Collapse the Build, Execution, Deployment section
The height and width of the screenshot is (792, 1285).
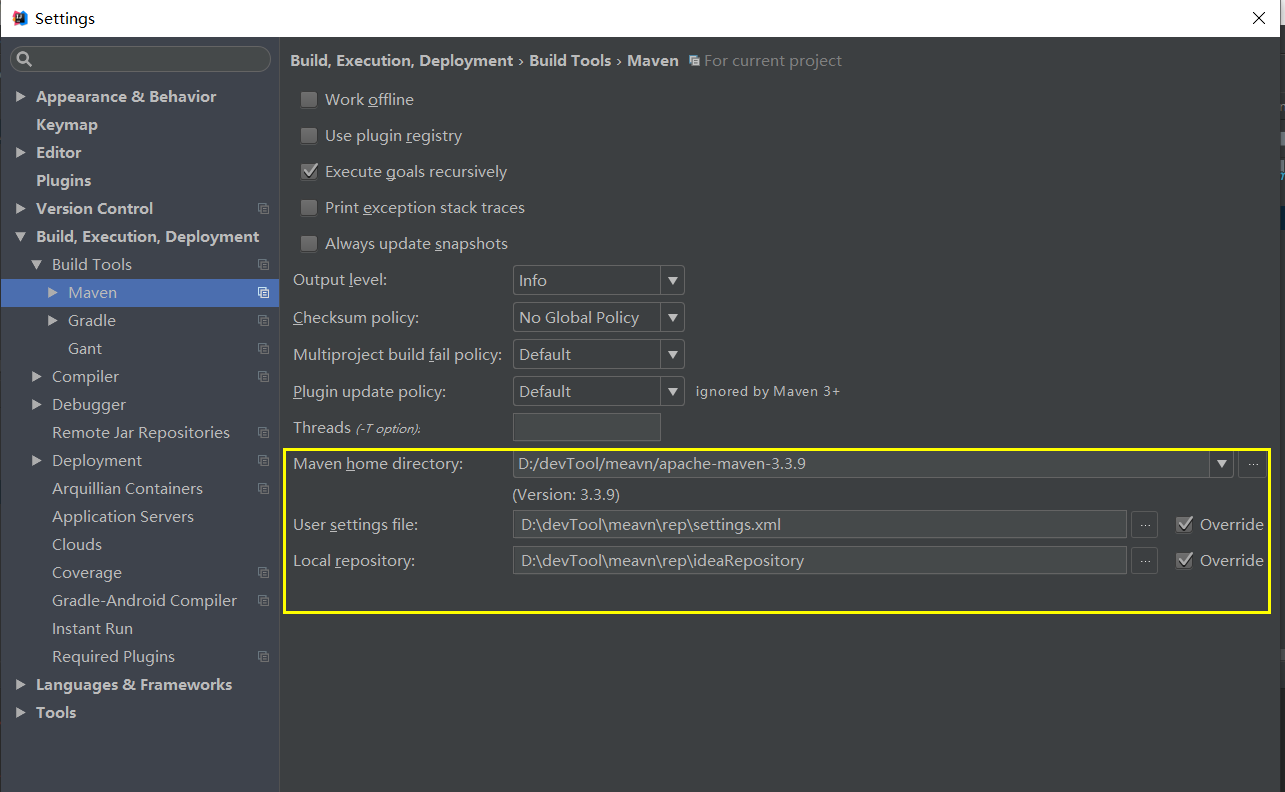(21, 237)
